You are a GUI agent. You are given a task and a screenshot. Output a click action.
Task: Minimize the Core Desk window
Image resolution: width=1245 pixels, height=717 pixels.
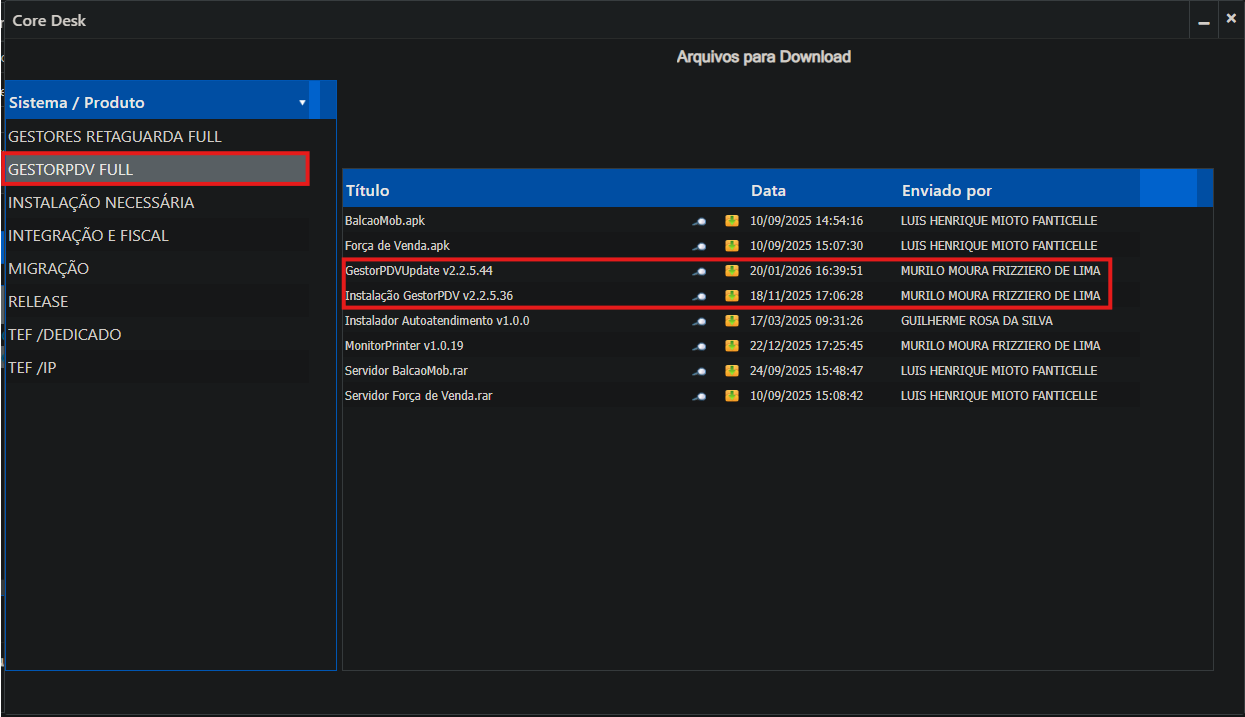pyautogui.click(x=1203, y=19)
